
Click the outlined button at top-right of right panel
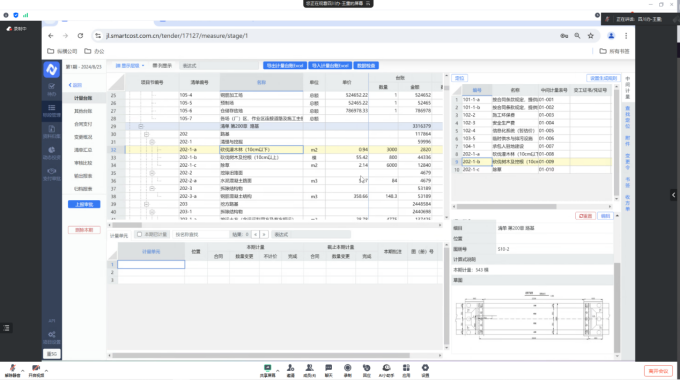[603, 78]
